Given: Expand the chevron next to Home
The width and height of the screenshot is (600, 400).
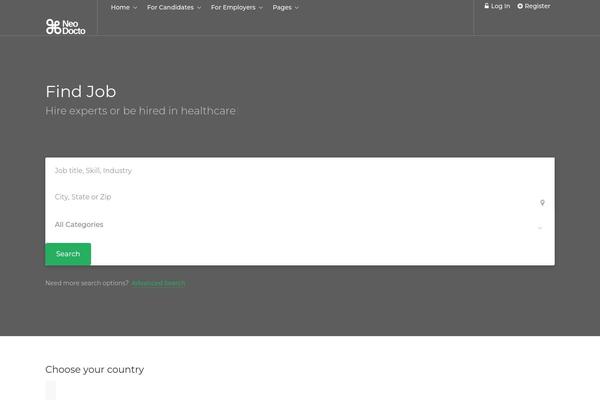Looking at the screenshot, I should pos(135,8).
